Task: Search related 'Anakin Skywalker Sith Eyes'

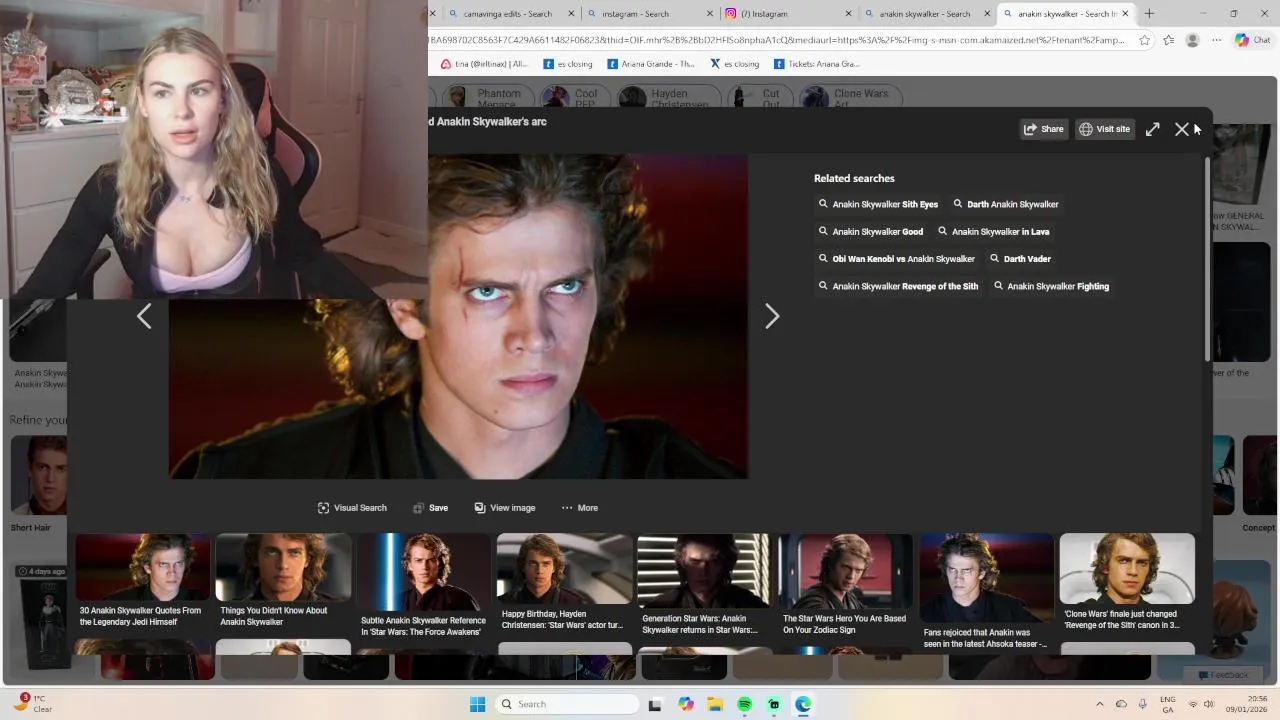Action: click(878, 204)
